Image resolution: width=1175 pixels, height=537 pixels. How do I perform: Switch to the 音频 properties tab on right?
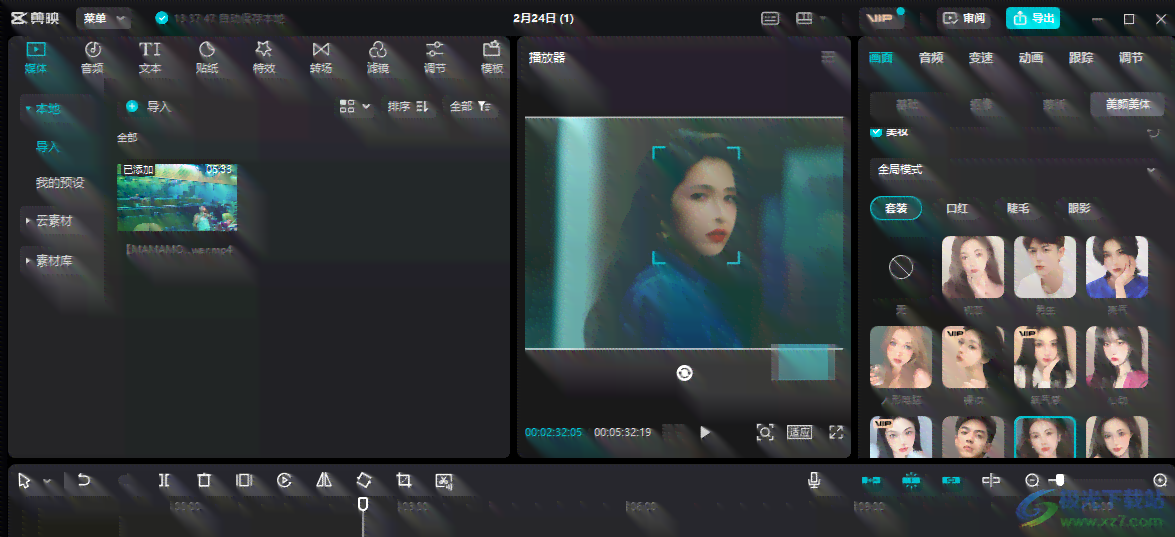[931, 58]
